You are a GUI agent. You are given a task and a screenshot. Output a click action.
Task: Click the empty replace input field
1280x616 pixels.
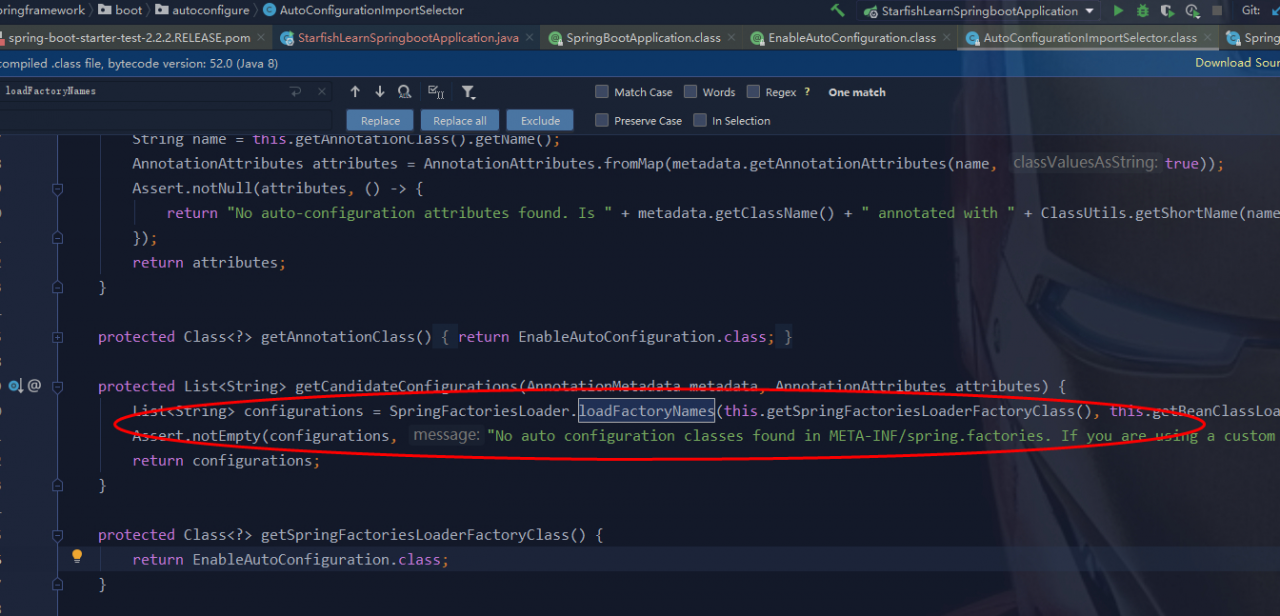[x=166, y=120]
